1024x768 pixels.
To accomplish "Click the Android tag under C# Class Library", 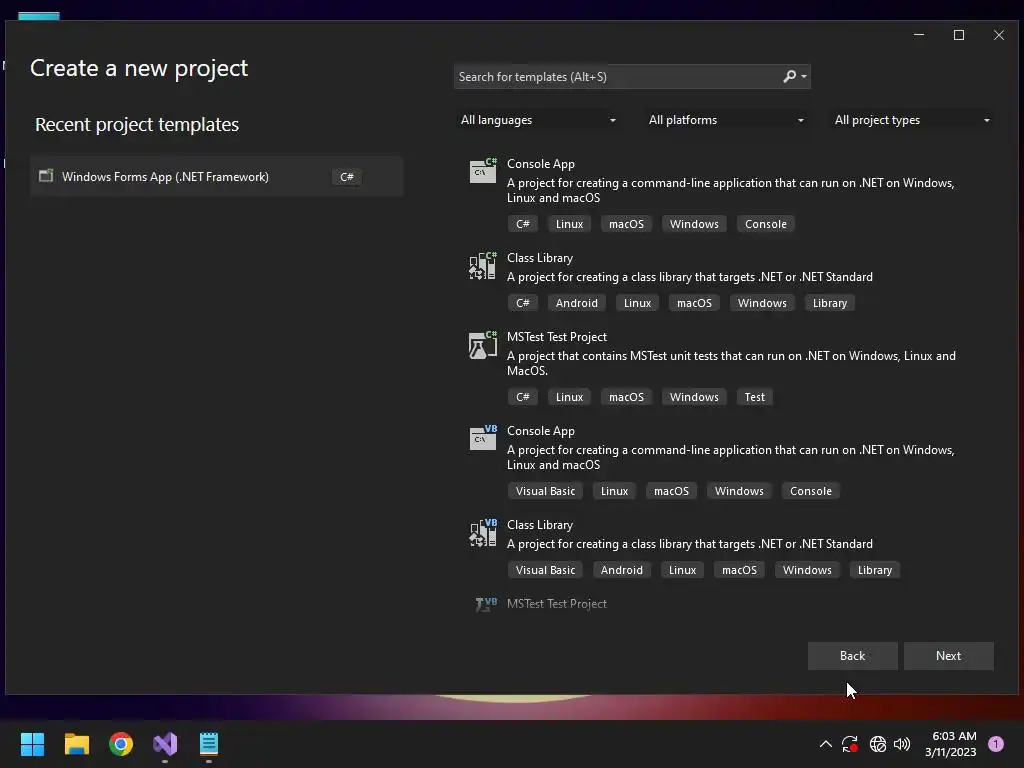I will 577,303.
